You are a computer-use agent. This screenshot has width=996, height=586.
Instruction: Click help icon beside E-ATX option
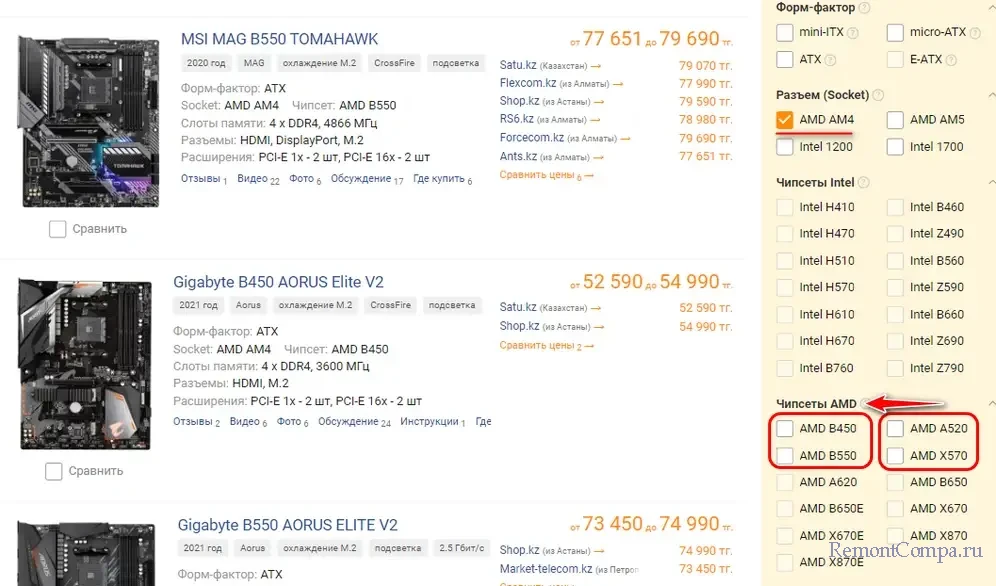[x=951, y=60]
